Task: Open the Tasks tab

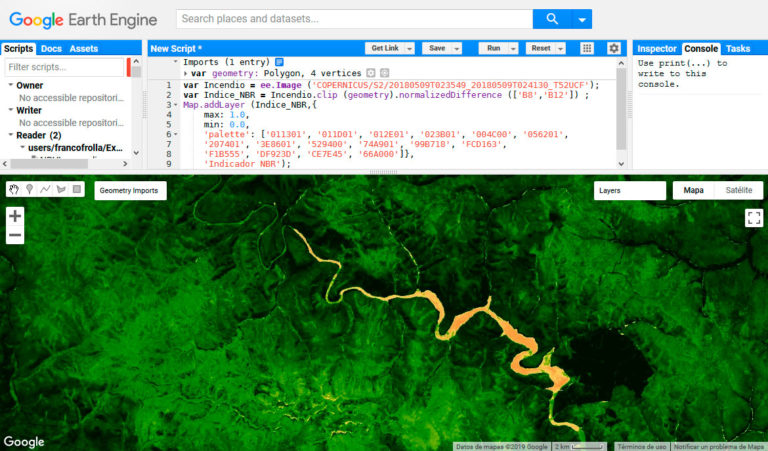Action: 738,48
